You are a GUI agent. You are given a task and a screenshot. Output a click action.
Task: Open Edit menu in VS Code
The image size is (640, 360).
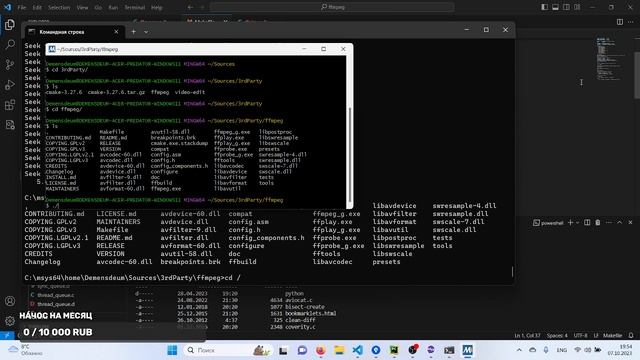tap(37, 7)
